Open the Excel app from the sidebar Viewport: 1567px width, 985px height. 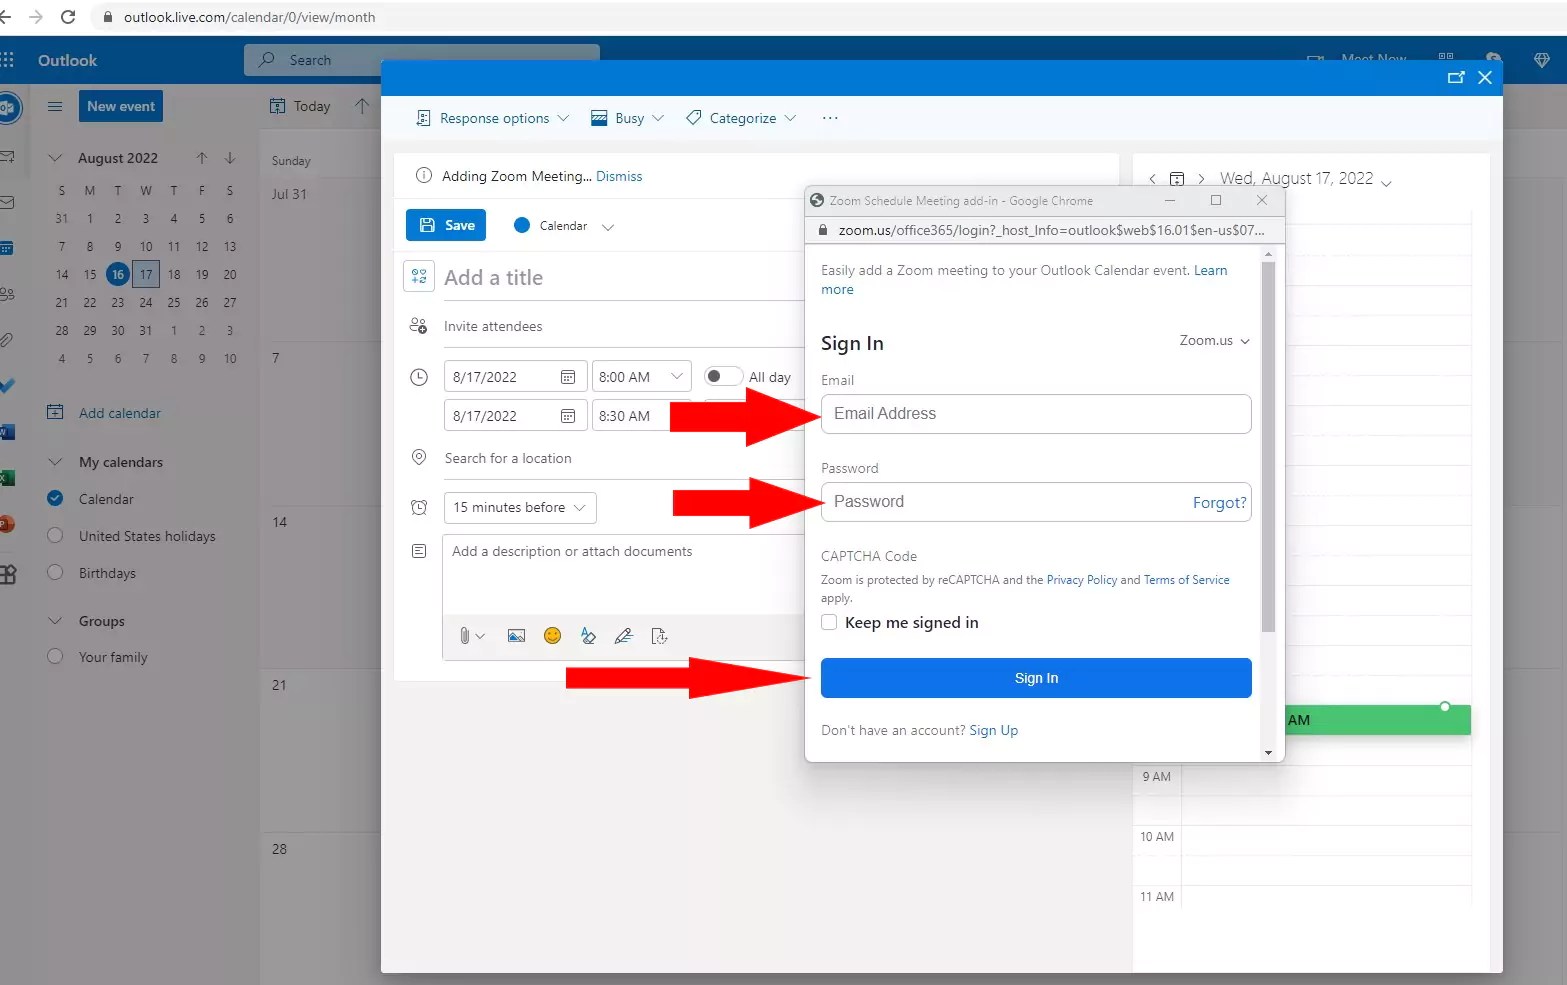(8, 478)
